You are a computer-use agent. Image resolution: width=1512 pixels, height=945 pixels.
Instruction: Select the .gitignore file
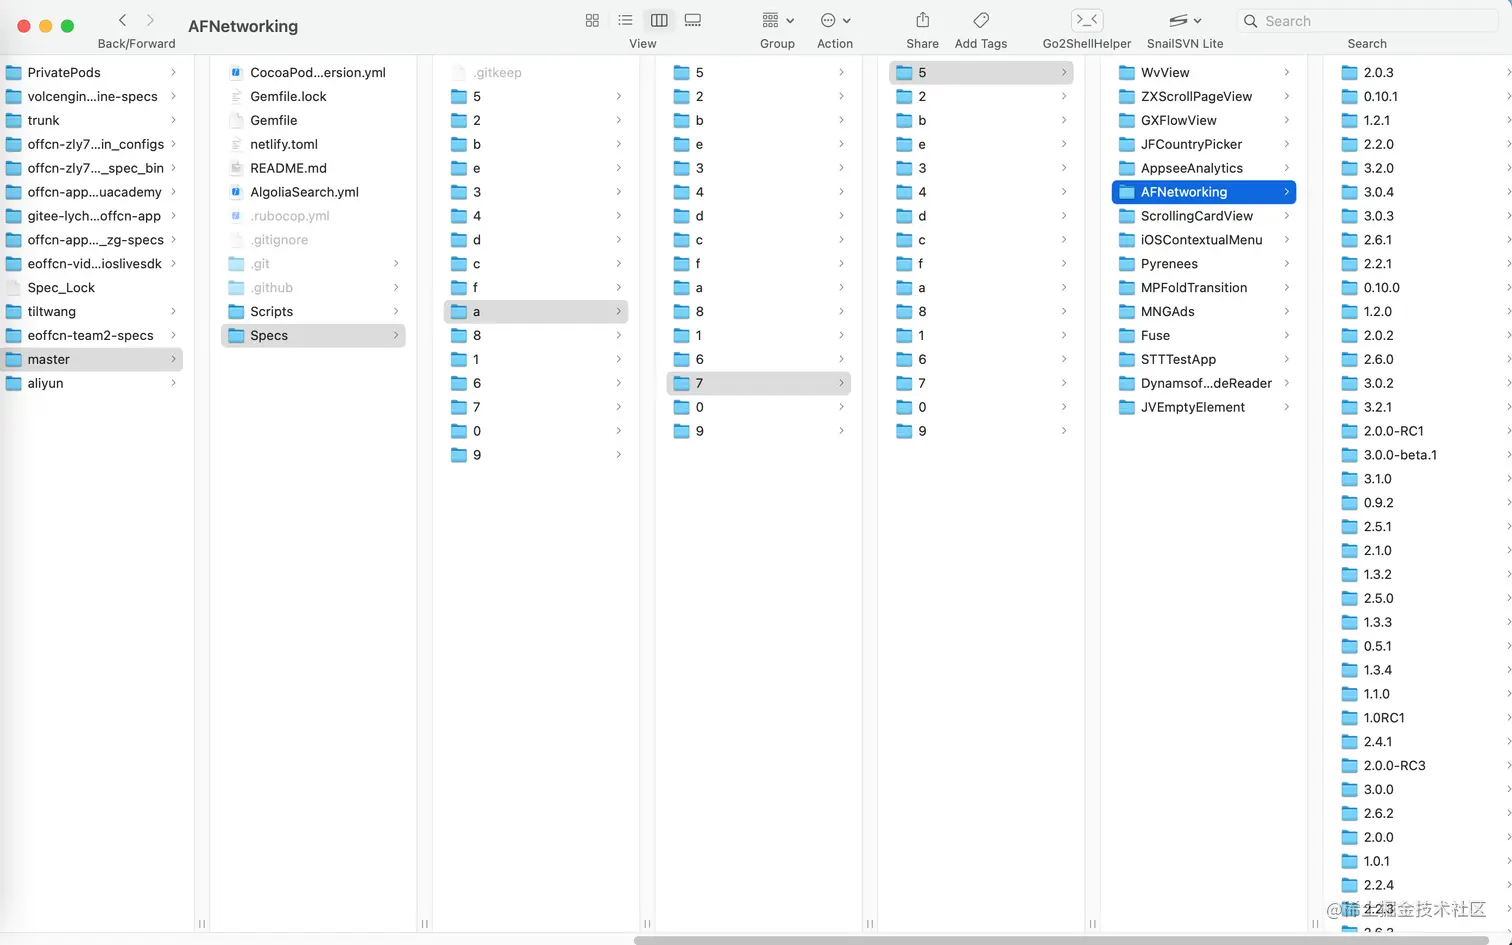pos(314,240)
